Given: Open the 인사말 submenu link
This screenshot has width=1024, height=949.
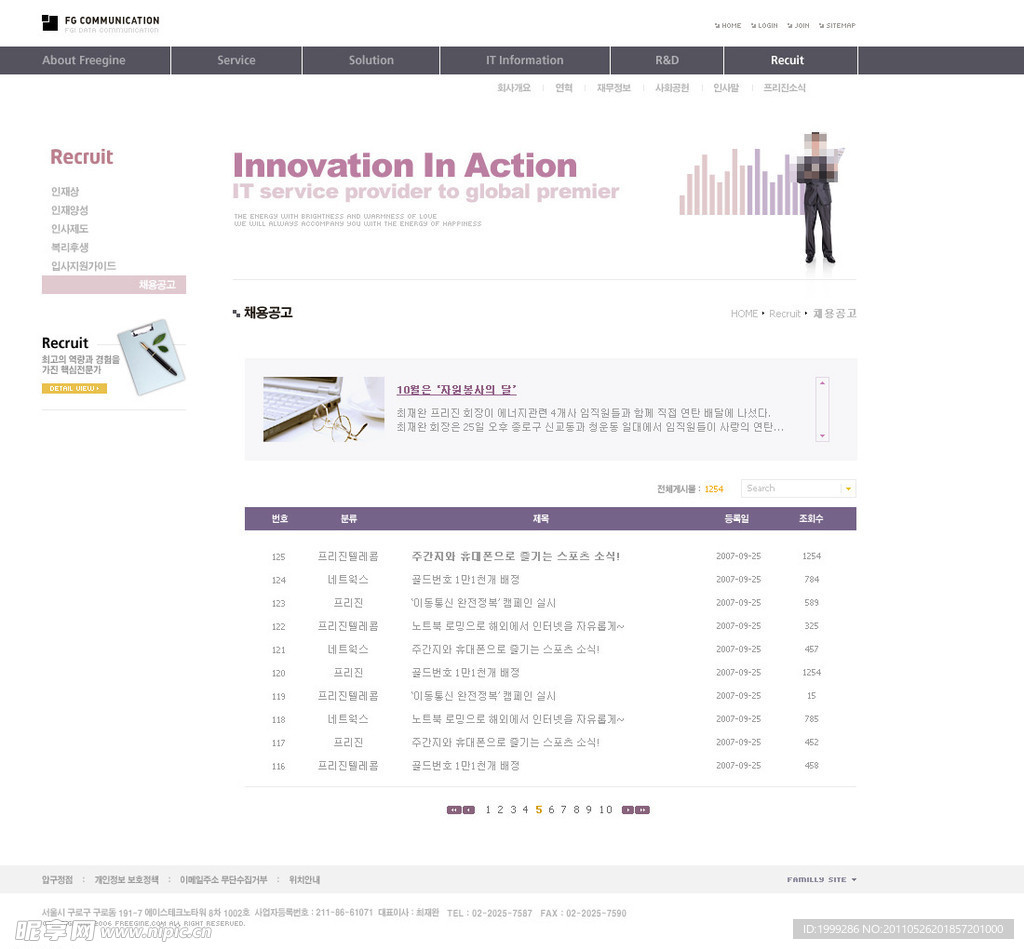Looking at the screenshot, I should click(726, 88).
